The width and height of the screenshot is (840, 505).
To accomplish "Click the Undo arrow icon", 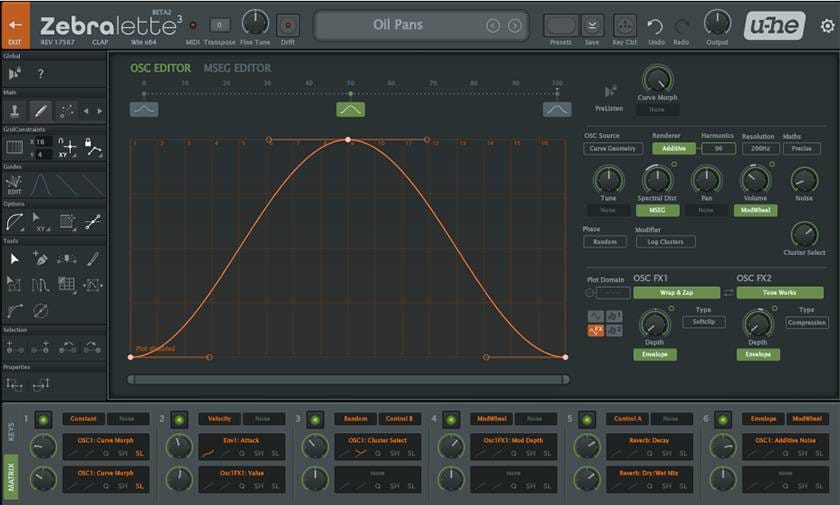I will pos(655,26).
